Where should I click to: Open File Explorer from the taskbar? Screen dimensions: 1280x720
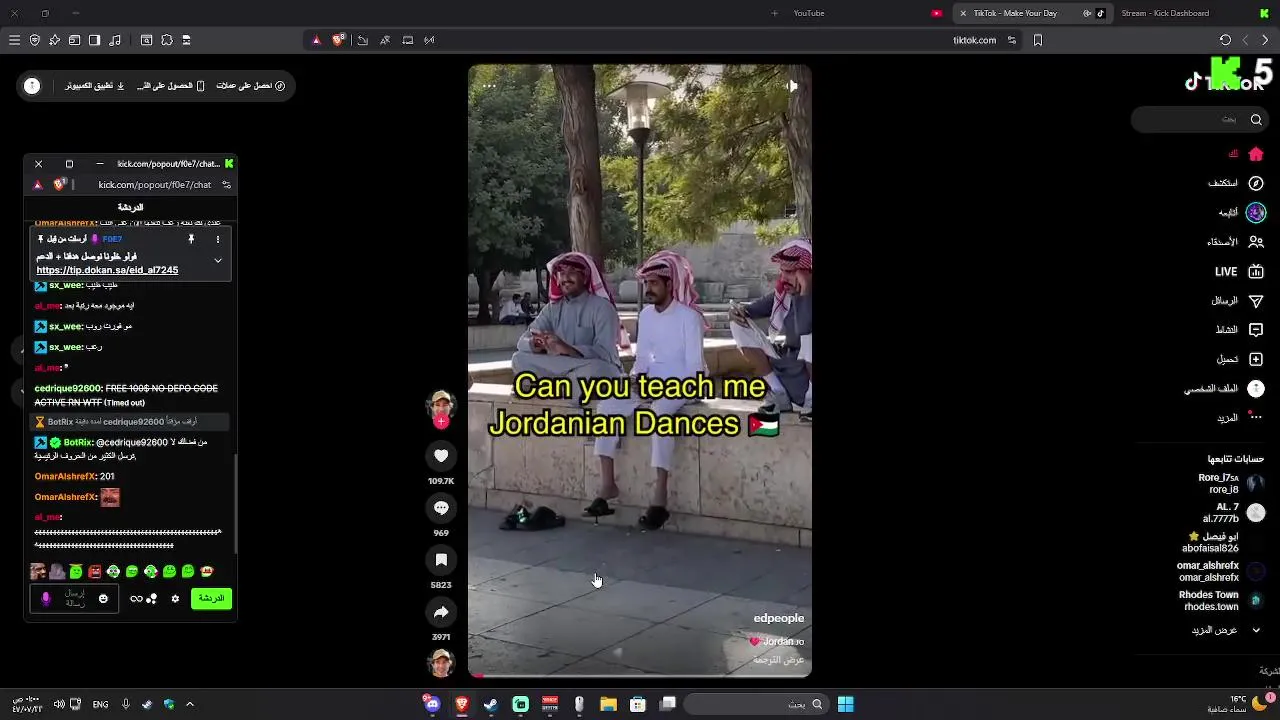[x=608, y=704]
